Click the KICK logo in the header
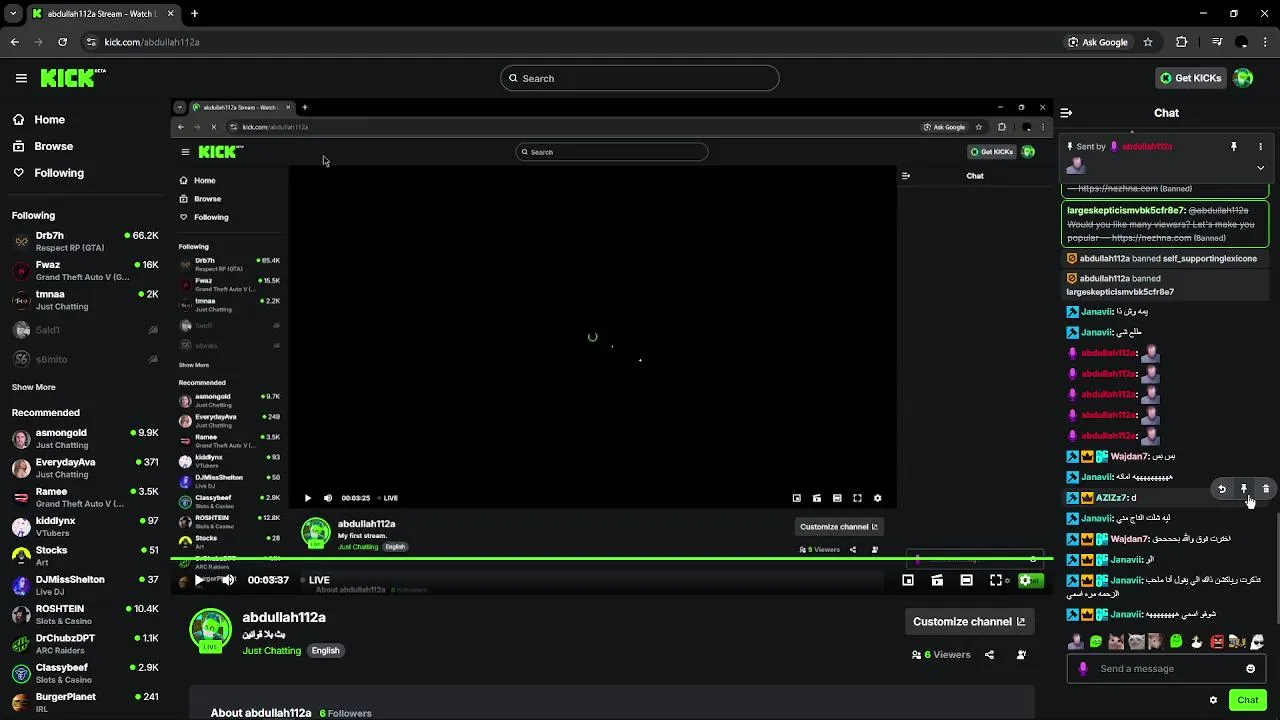The image size is (1280, 720). (x=73, y=78)
